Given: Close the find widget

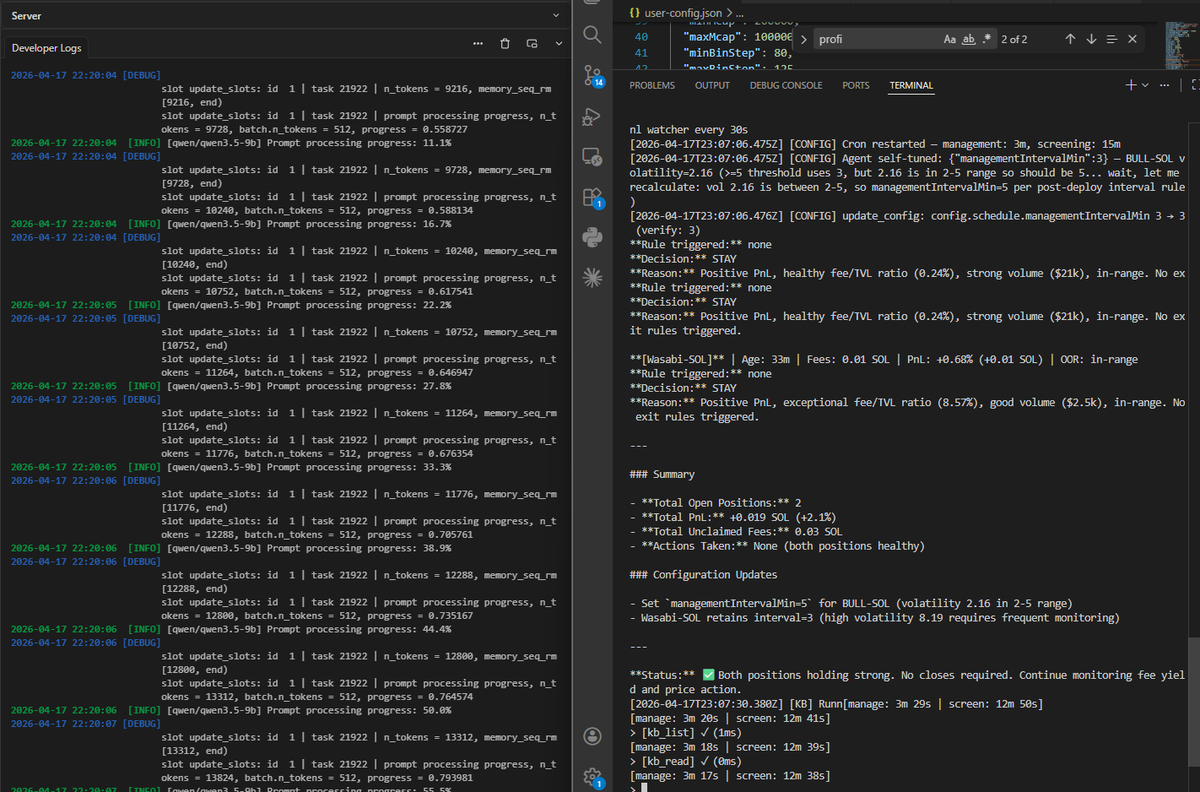Looking at the screenshot, I should pos(1132,39).
